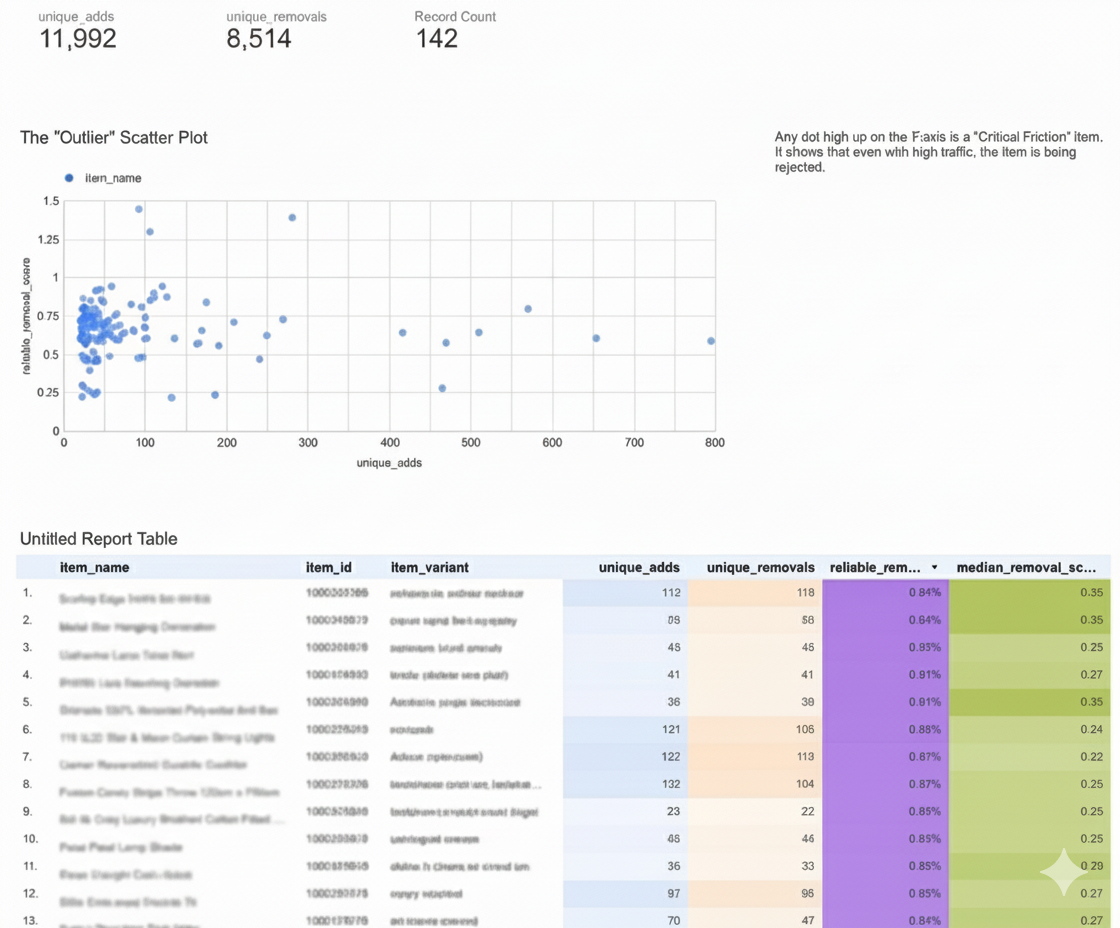1120x928 pixels.
Task: Select the Critical Friction description text box
Action: coord(938,152)
